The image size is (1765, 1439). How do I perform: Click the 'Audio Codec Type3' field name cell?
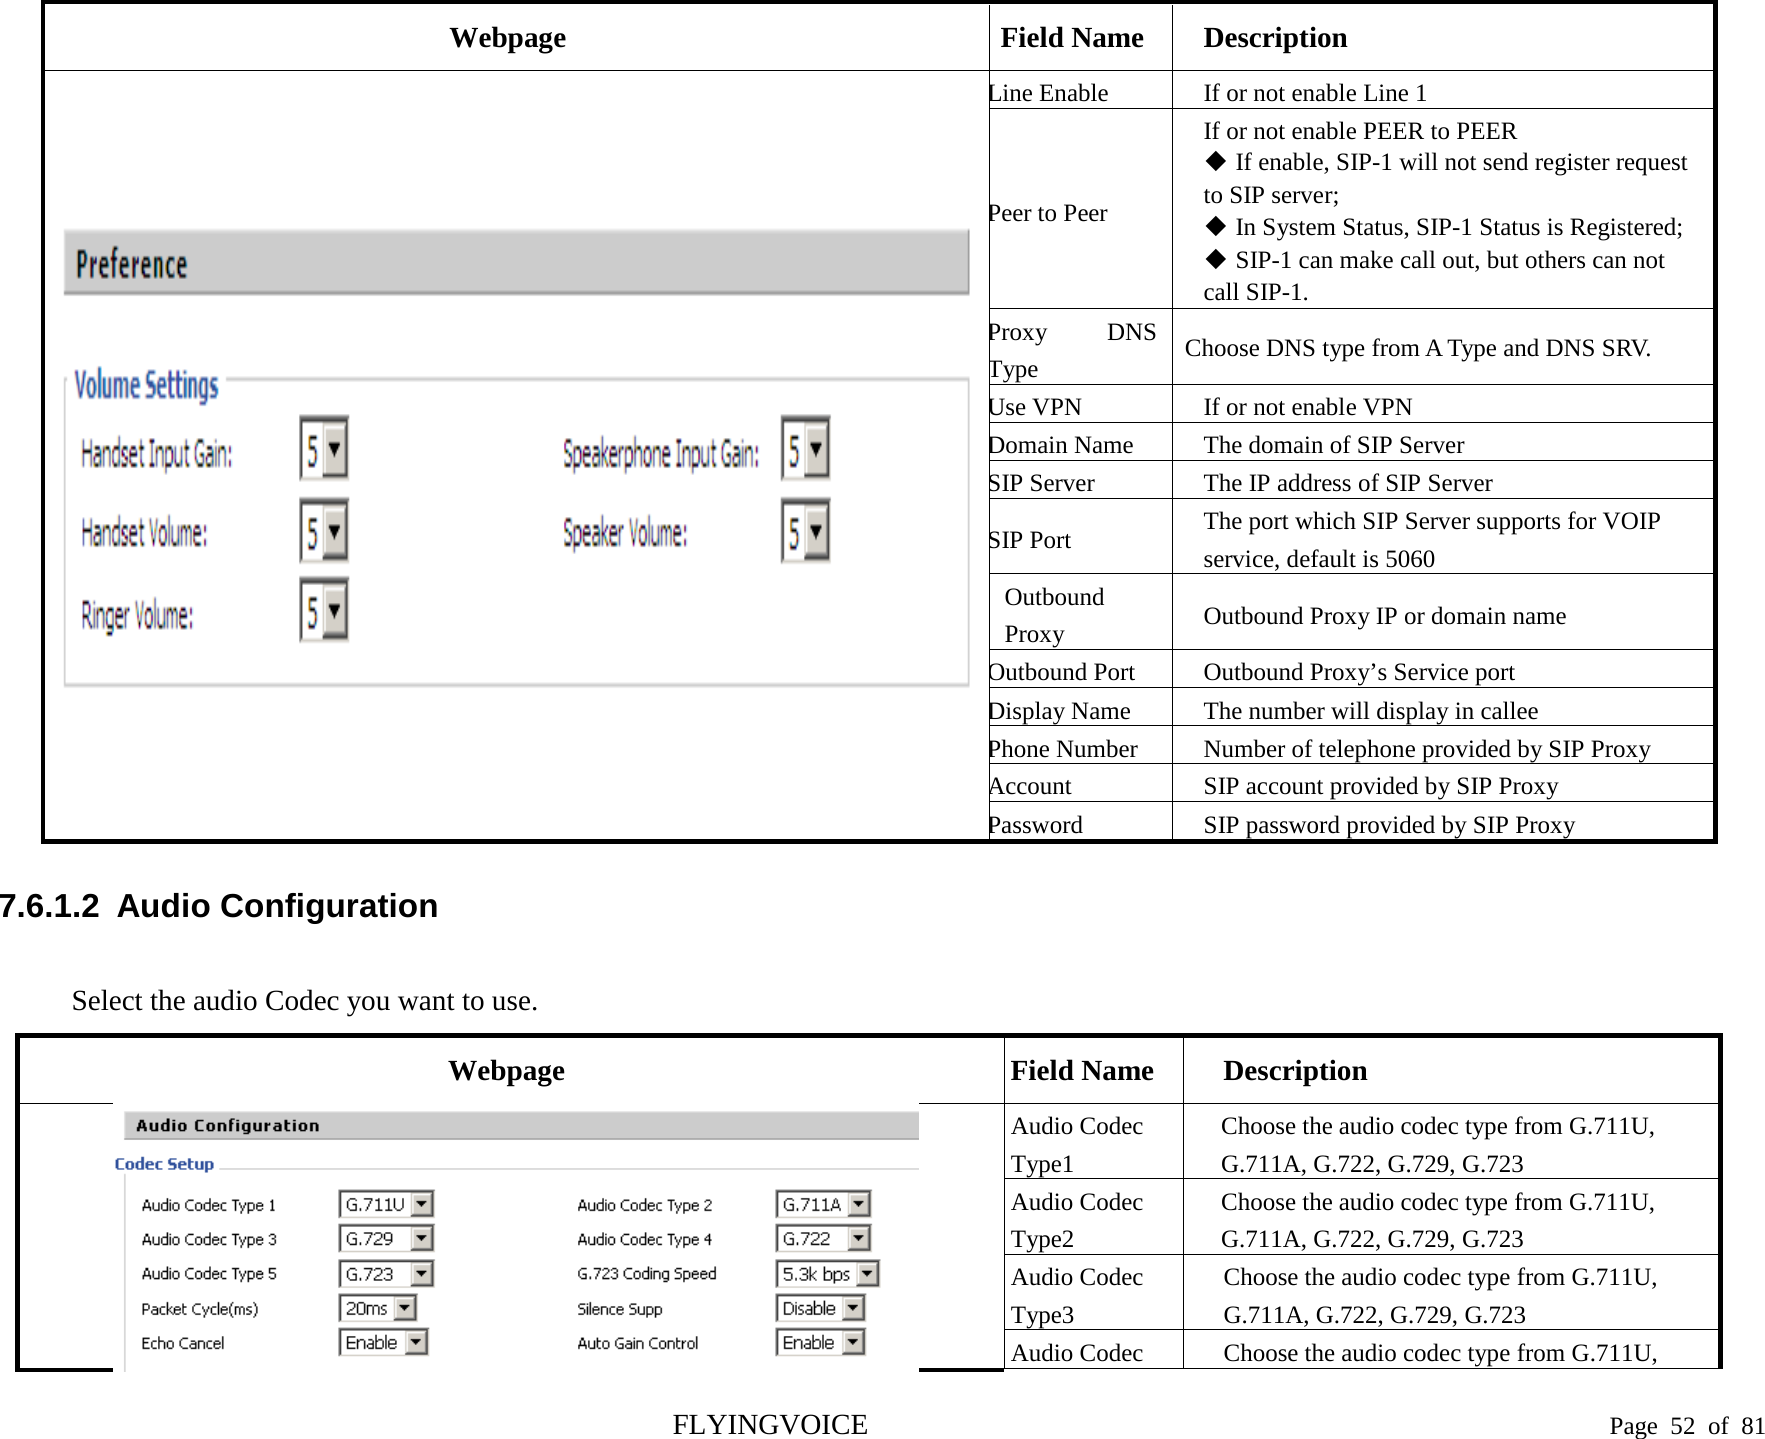(1094, 1294)
